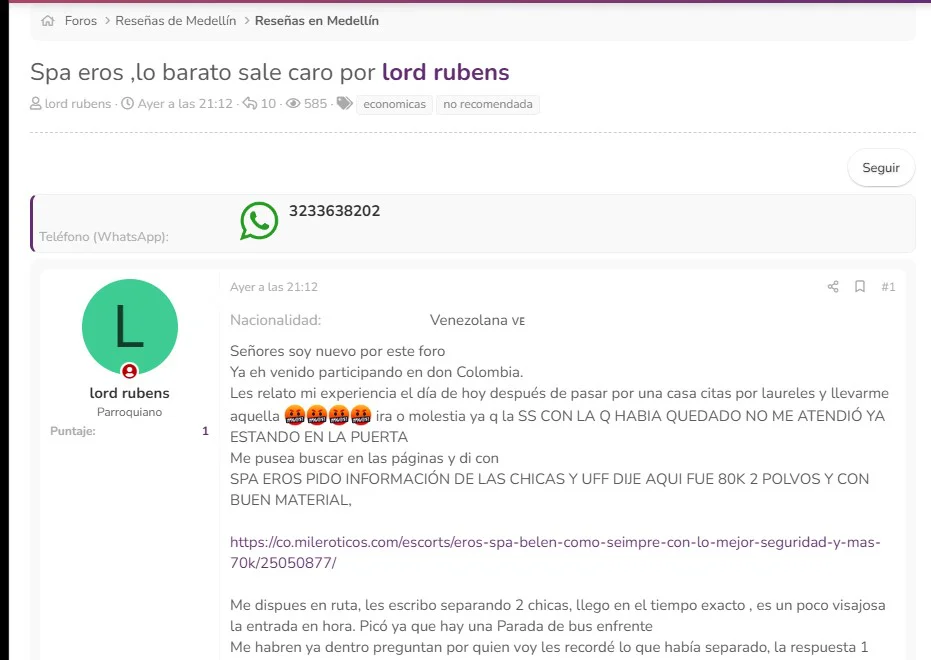Click the clock icon next to the thread date
931x660 pixels.
coord(127,104)
